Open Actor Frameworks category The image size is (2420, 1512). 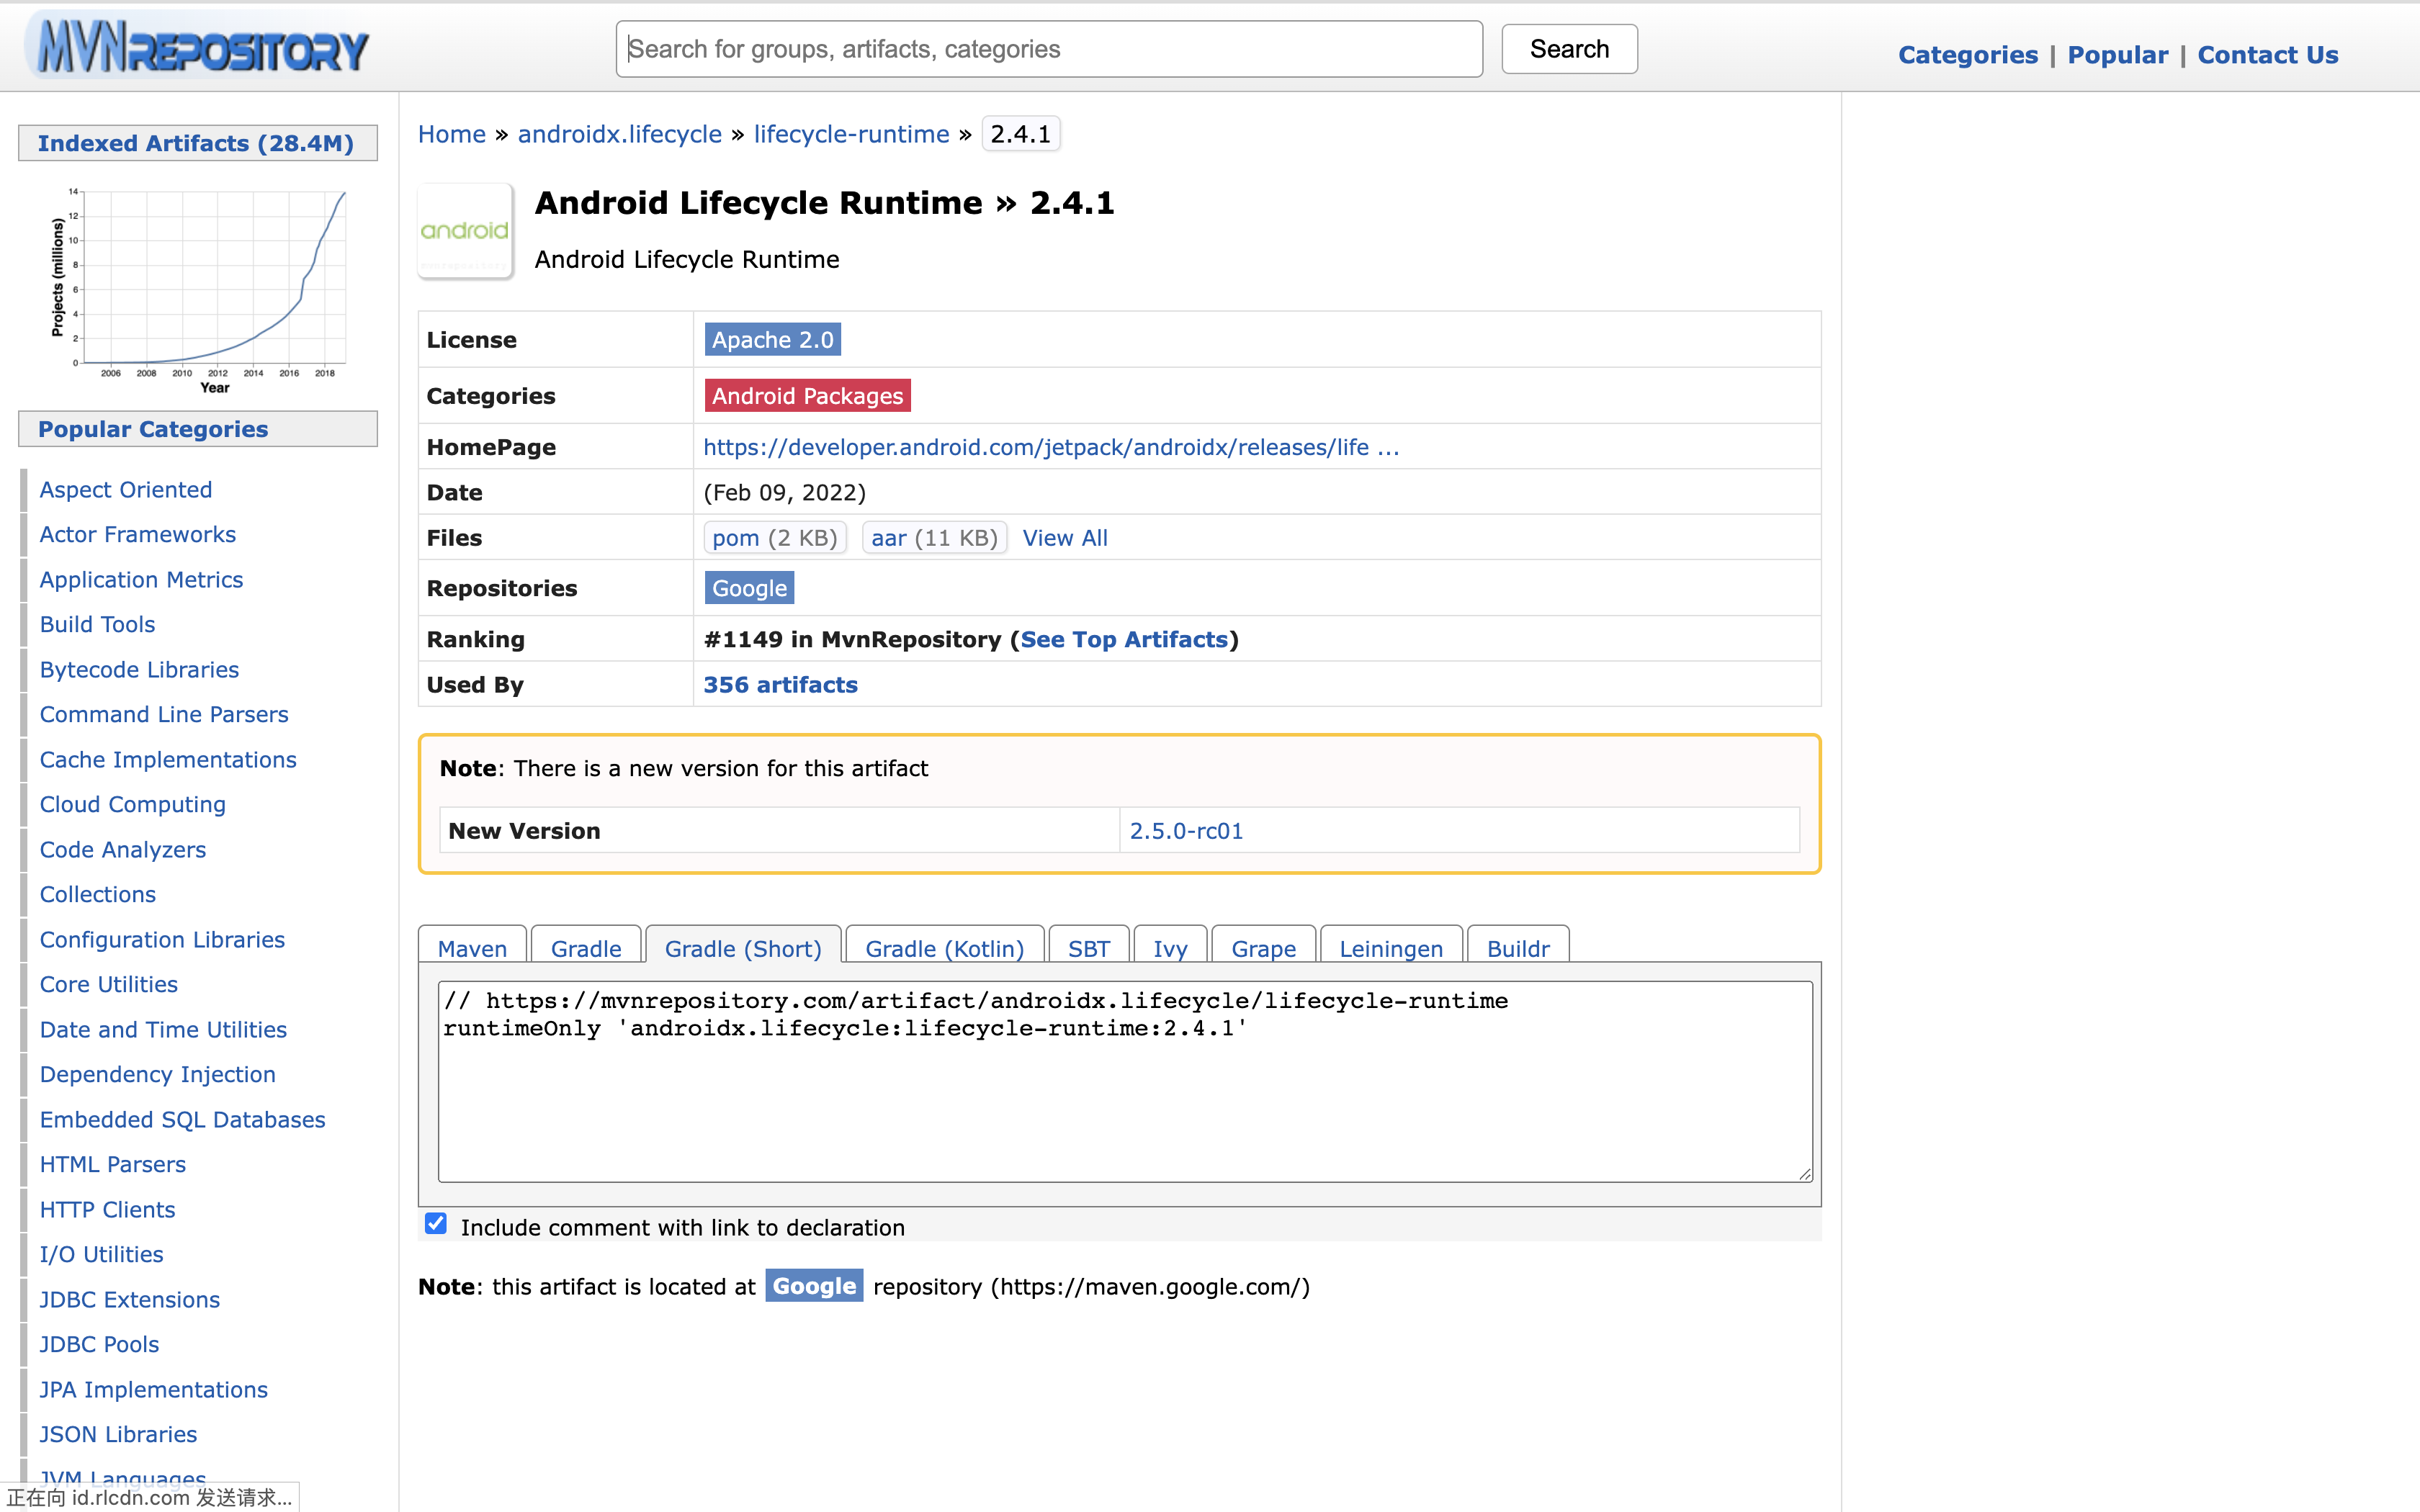pos(138,535)
